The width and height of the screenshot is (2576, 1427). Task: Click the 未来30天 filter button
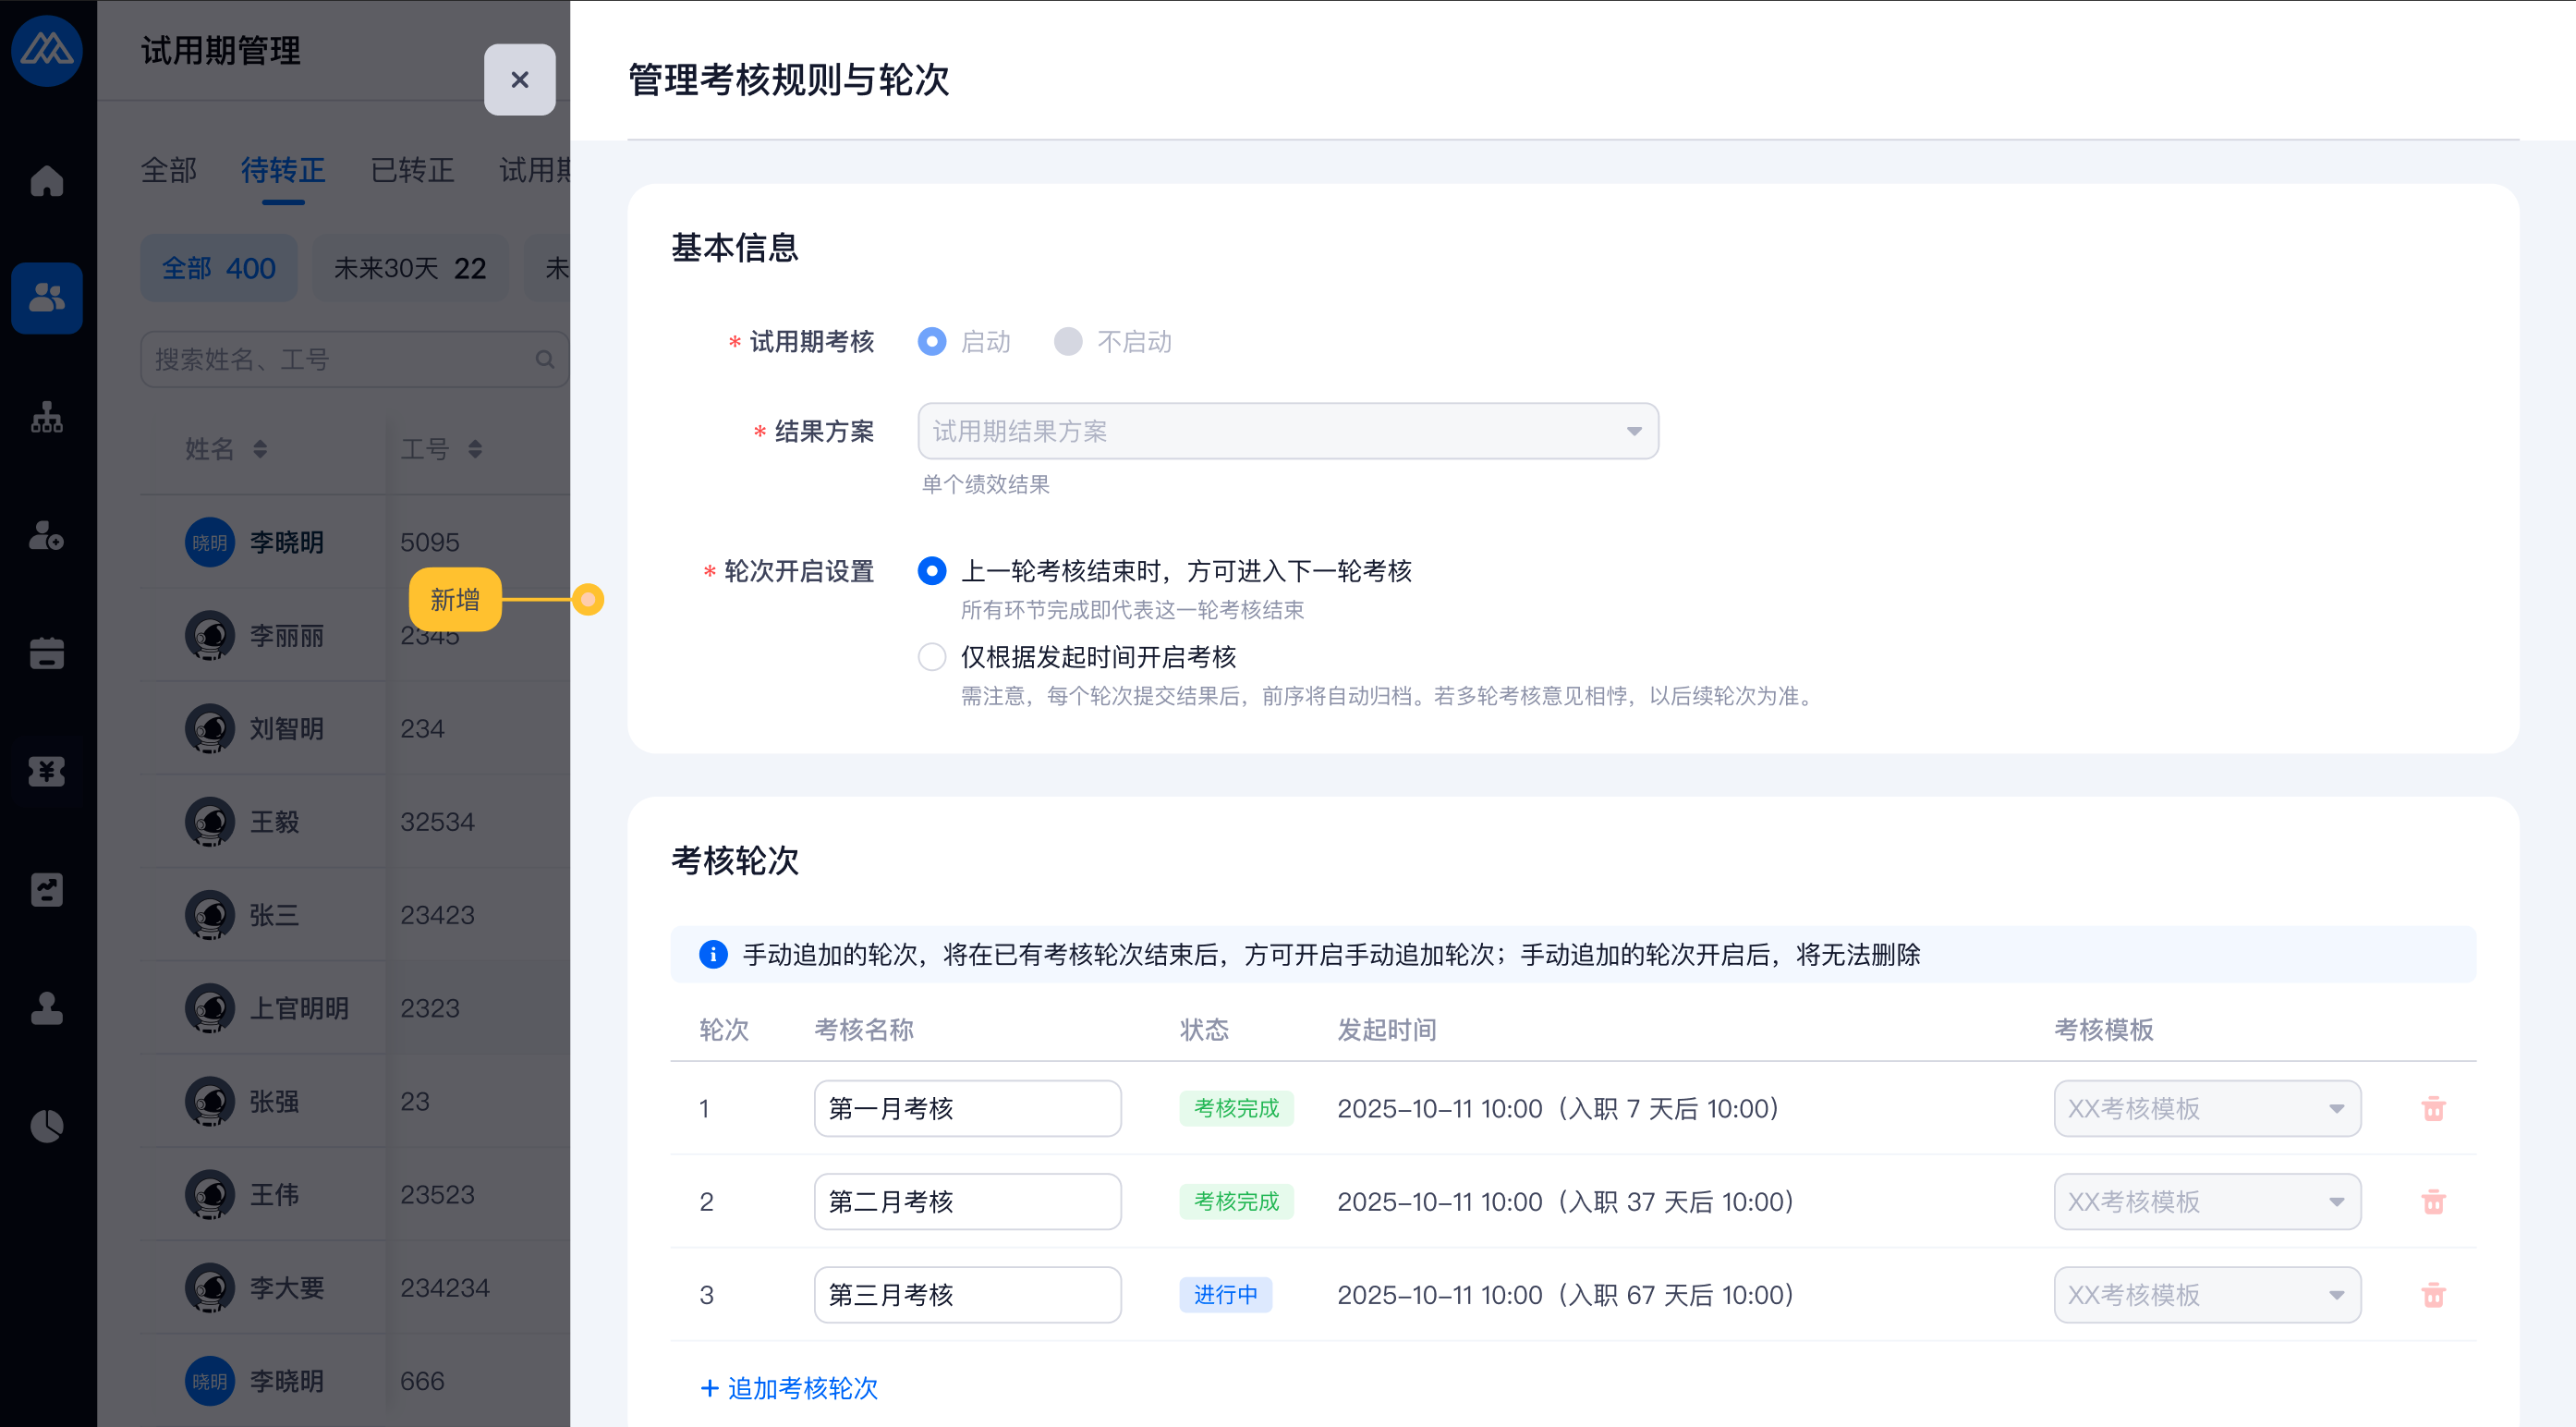[410, 268]
